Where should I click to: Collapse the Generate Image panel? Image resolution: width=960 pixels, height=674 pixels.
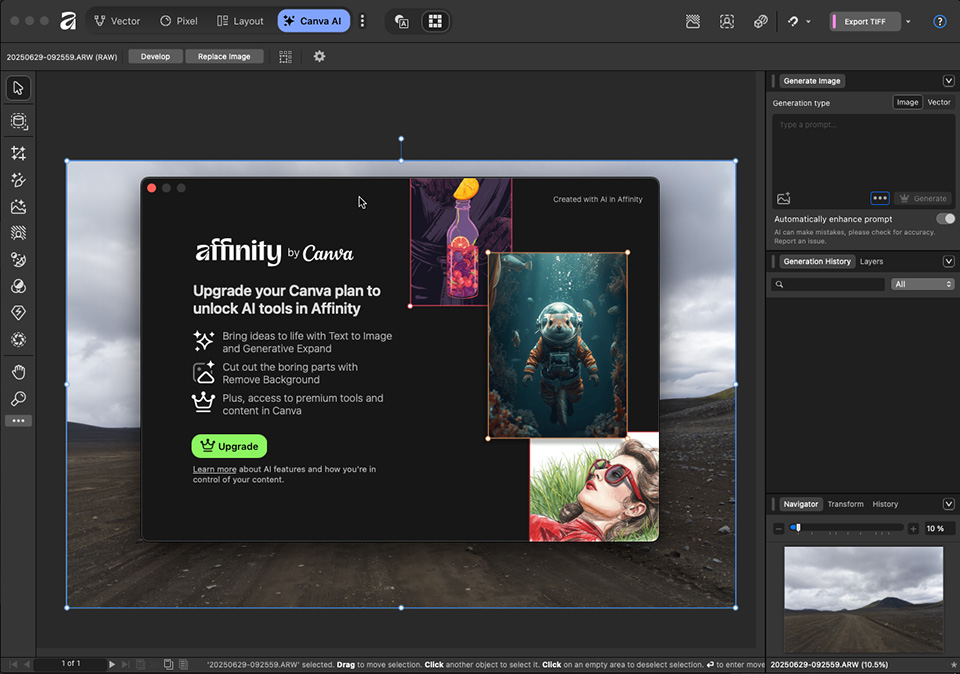pyautogui.click(x=947, y=80)
